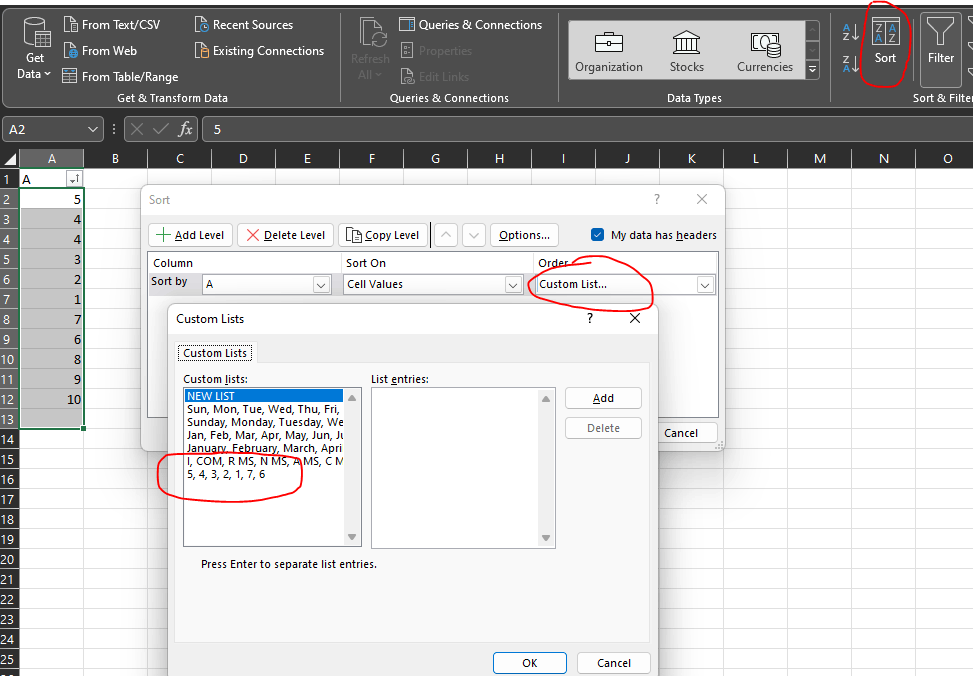Viewport: 973px width, 676px height.
Task: Click the From Web icon
Action: coord(71,51)
